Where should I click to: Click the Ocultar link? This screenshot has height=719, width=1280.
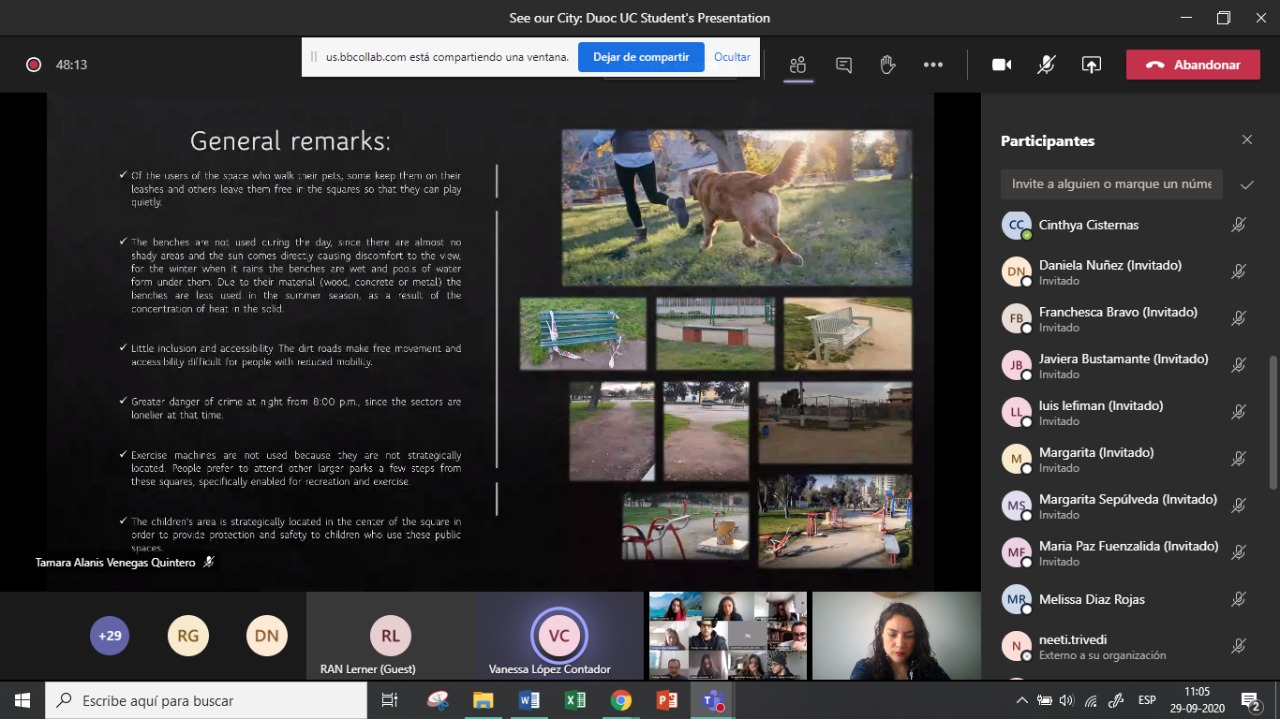(x=732, y=57)
